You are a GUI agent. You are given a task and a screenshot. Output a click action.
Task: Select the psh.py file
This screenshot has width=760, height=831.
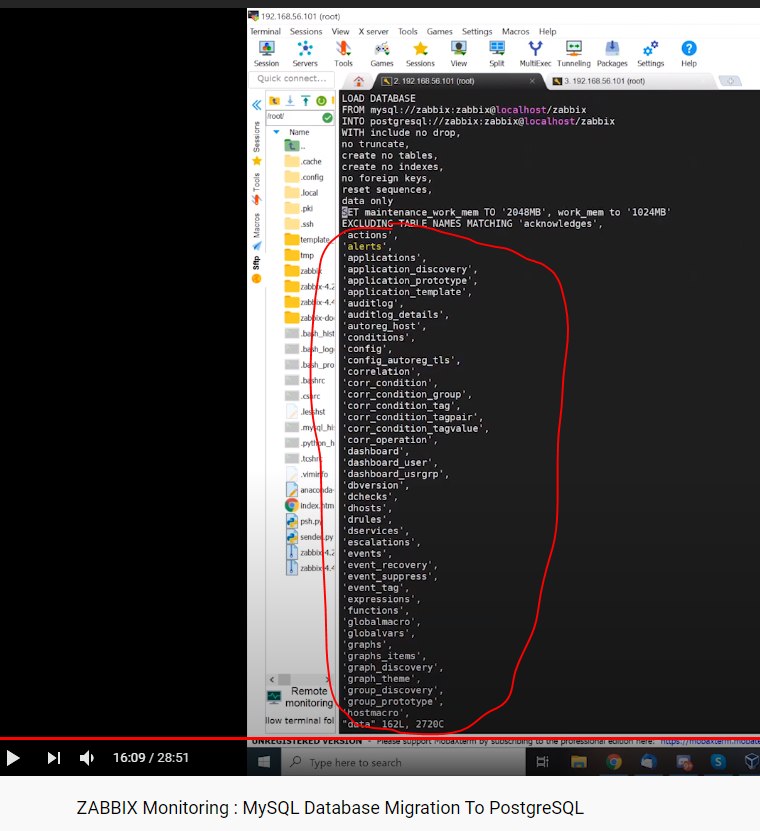pos(304,521)
